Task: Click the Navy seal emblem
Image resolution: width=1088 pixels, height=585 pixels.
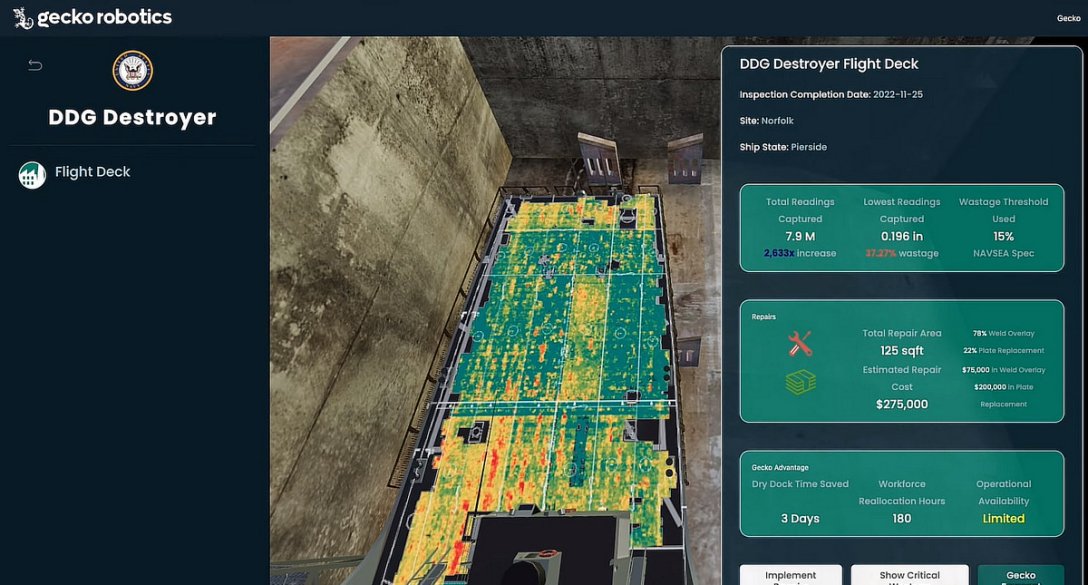Action: [x=133, y=71]
